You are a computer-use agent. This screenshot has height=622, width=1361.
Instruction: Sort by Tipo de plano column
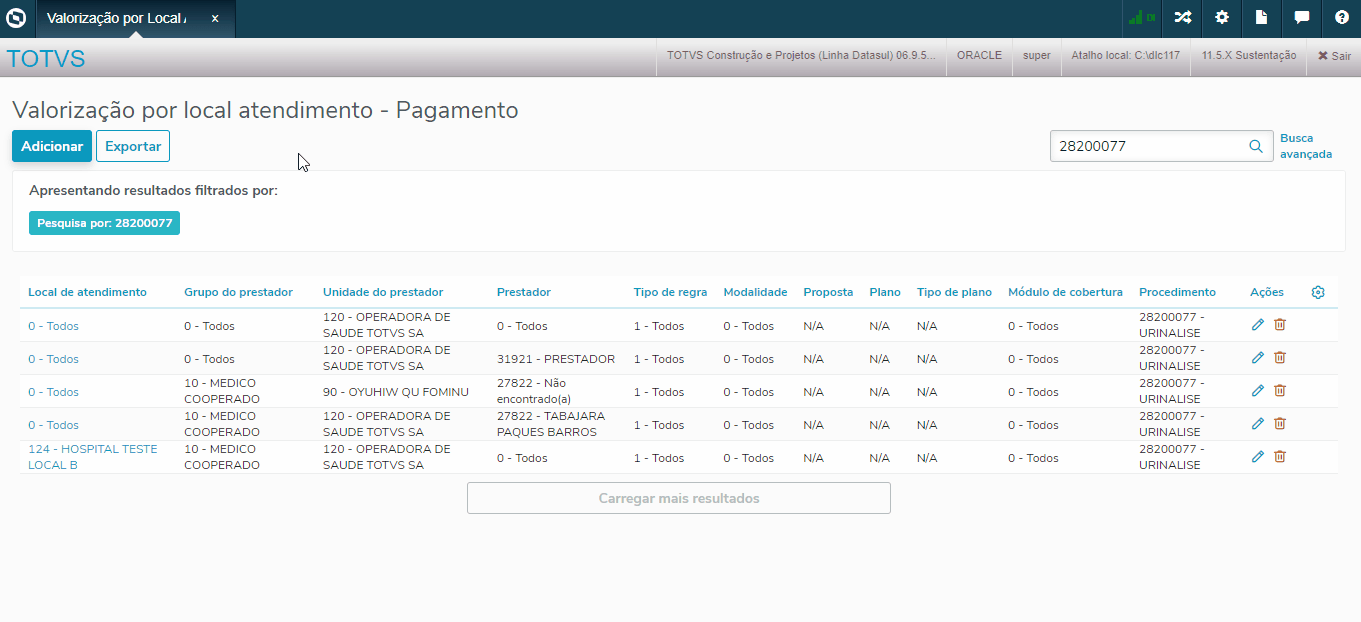pos(954,292)
